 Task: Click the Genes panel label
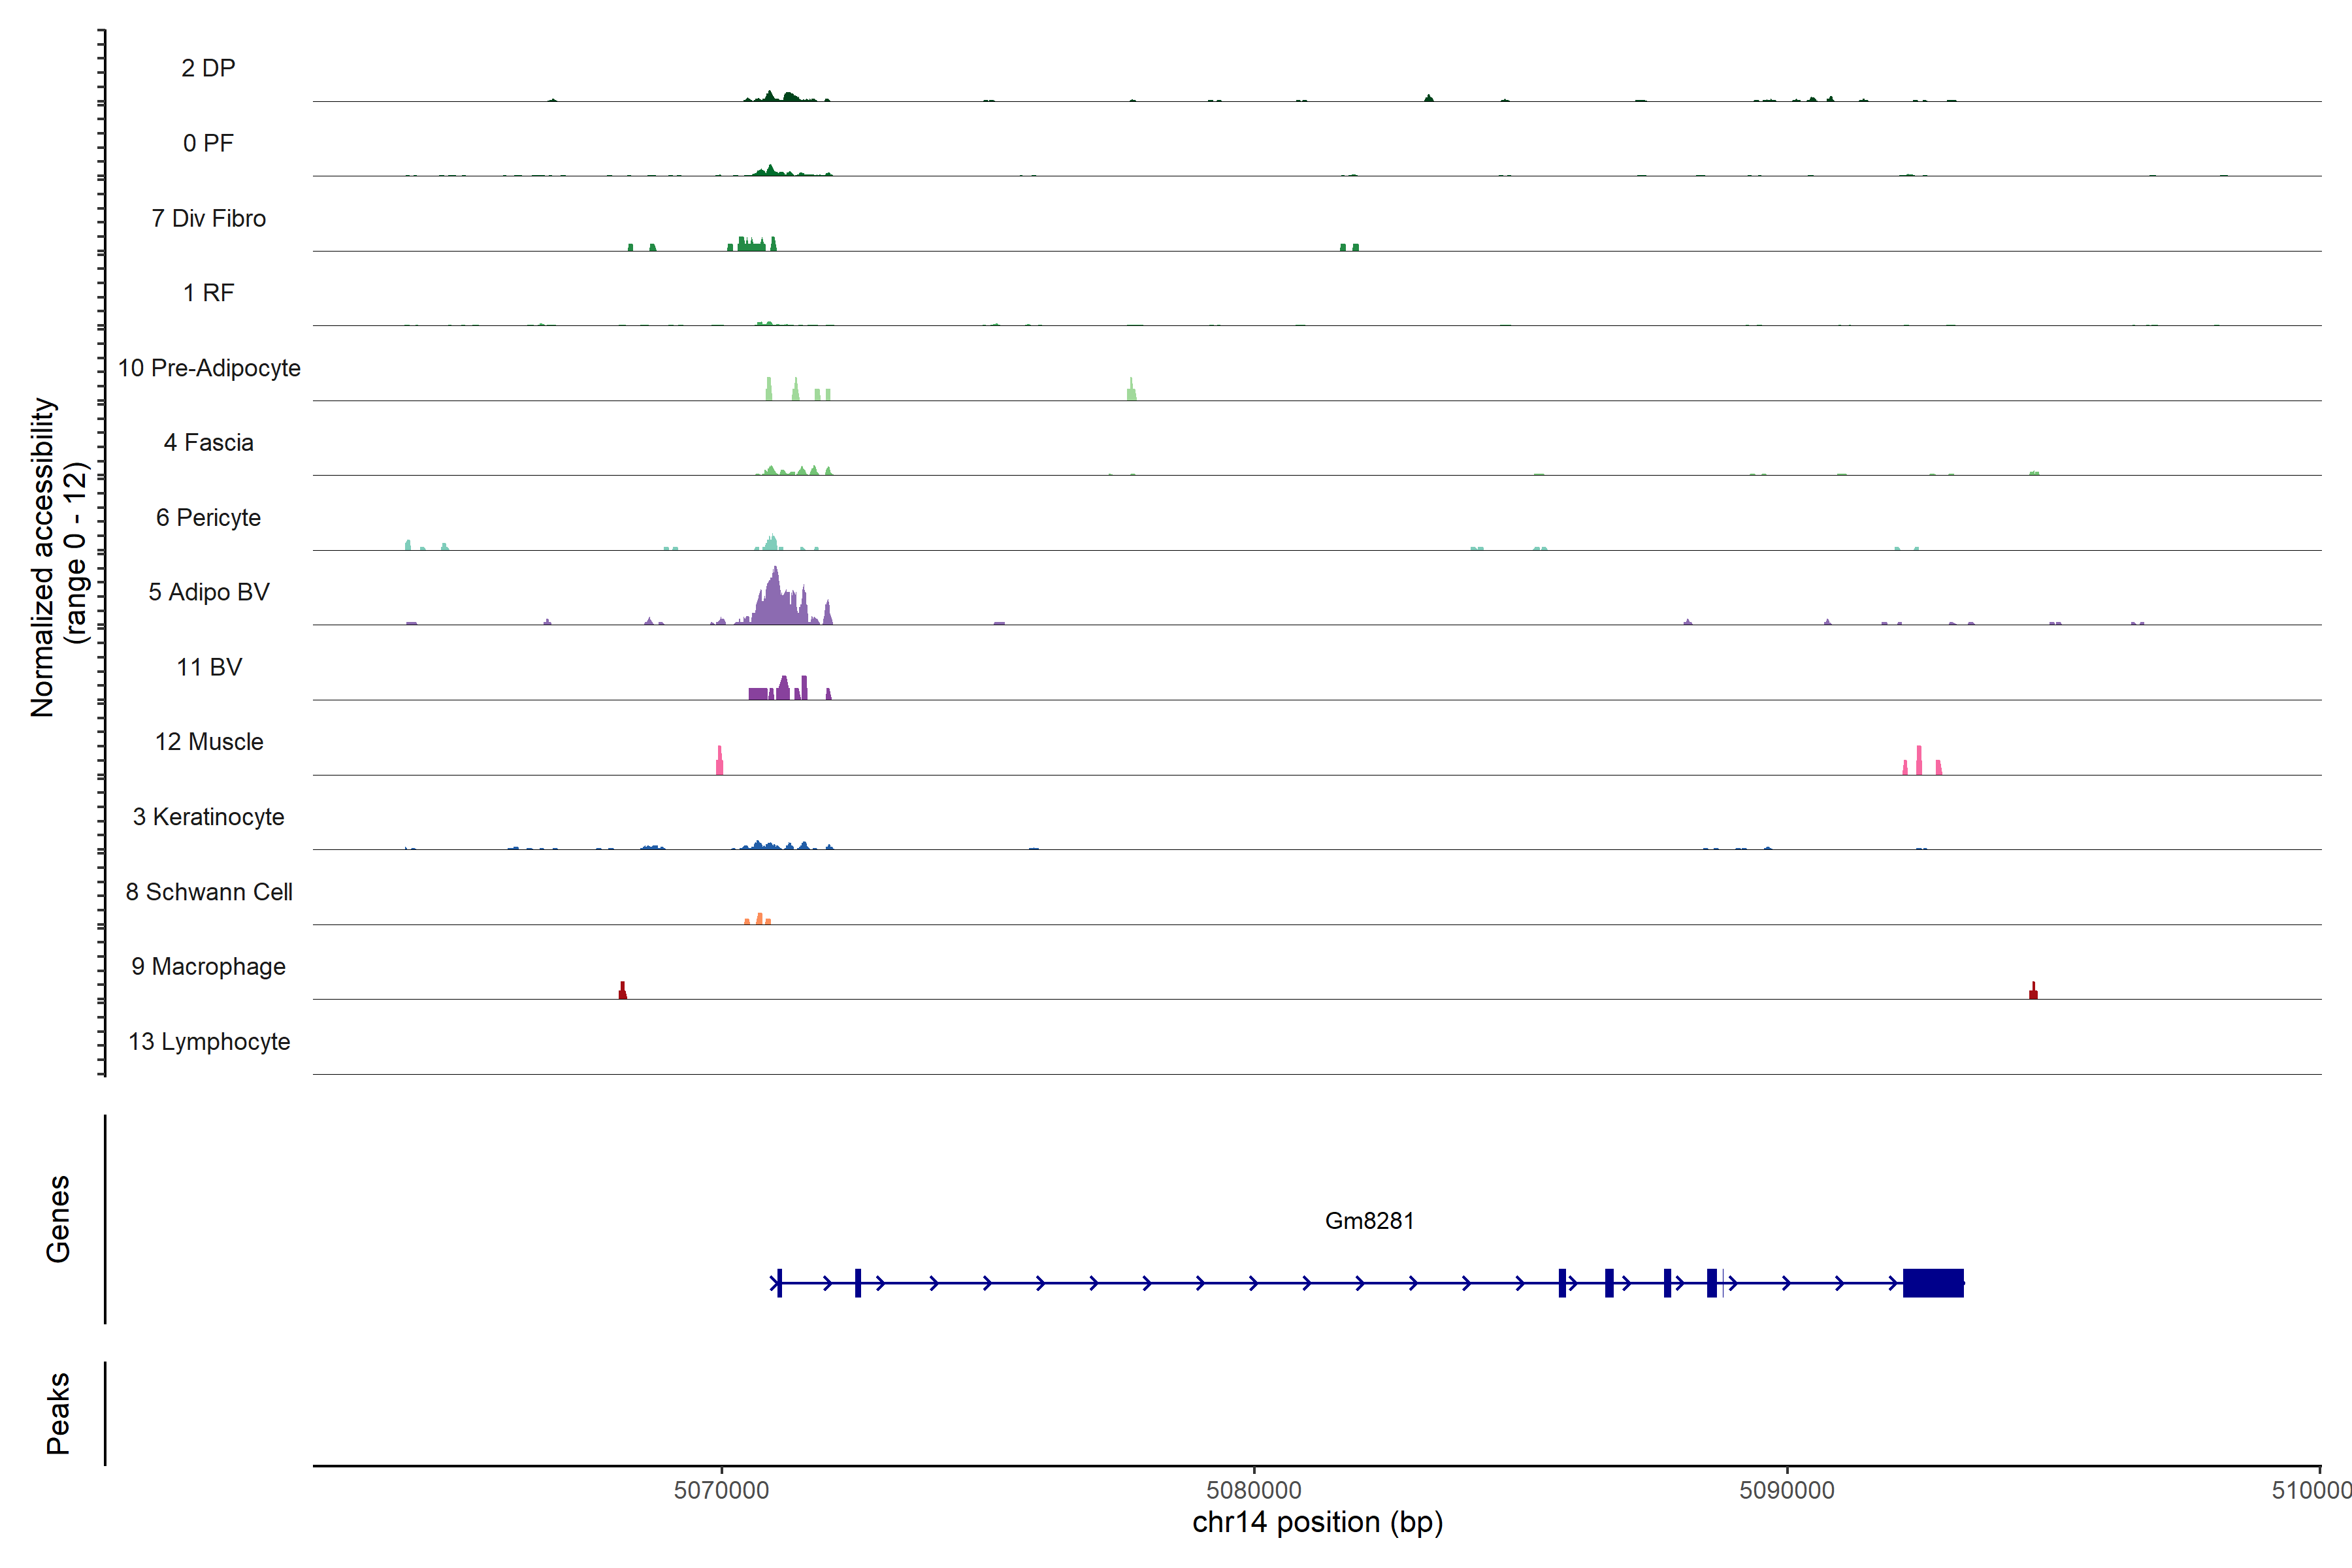[x=58, y=1218]
